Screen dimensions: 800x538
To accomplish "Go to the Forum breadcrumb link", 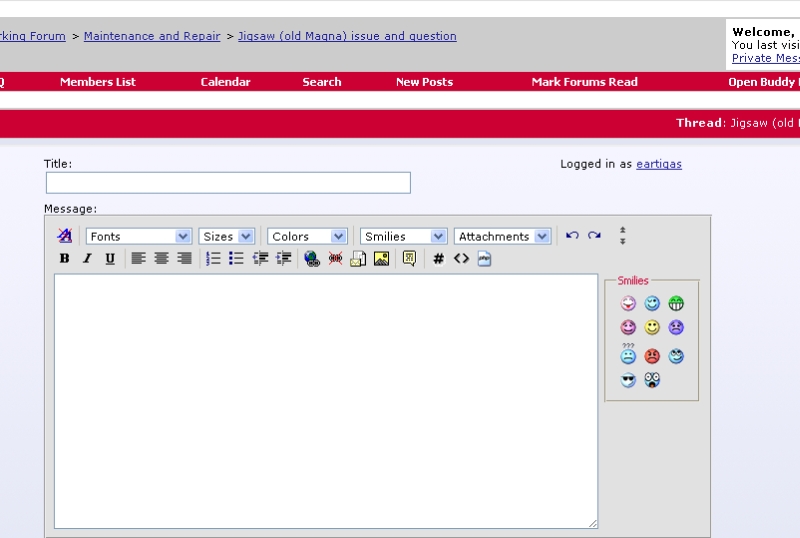I will (33, 36).
